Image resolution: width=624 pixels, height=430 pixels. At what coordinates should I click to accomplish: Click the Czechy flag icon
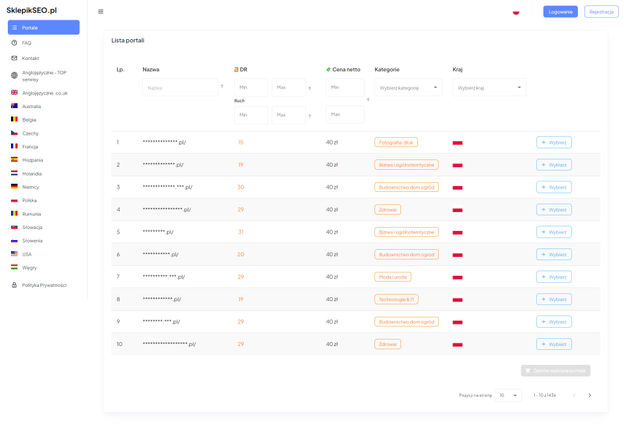click(x=14, y=133)
